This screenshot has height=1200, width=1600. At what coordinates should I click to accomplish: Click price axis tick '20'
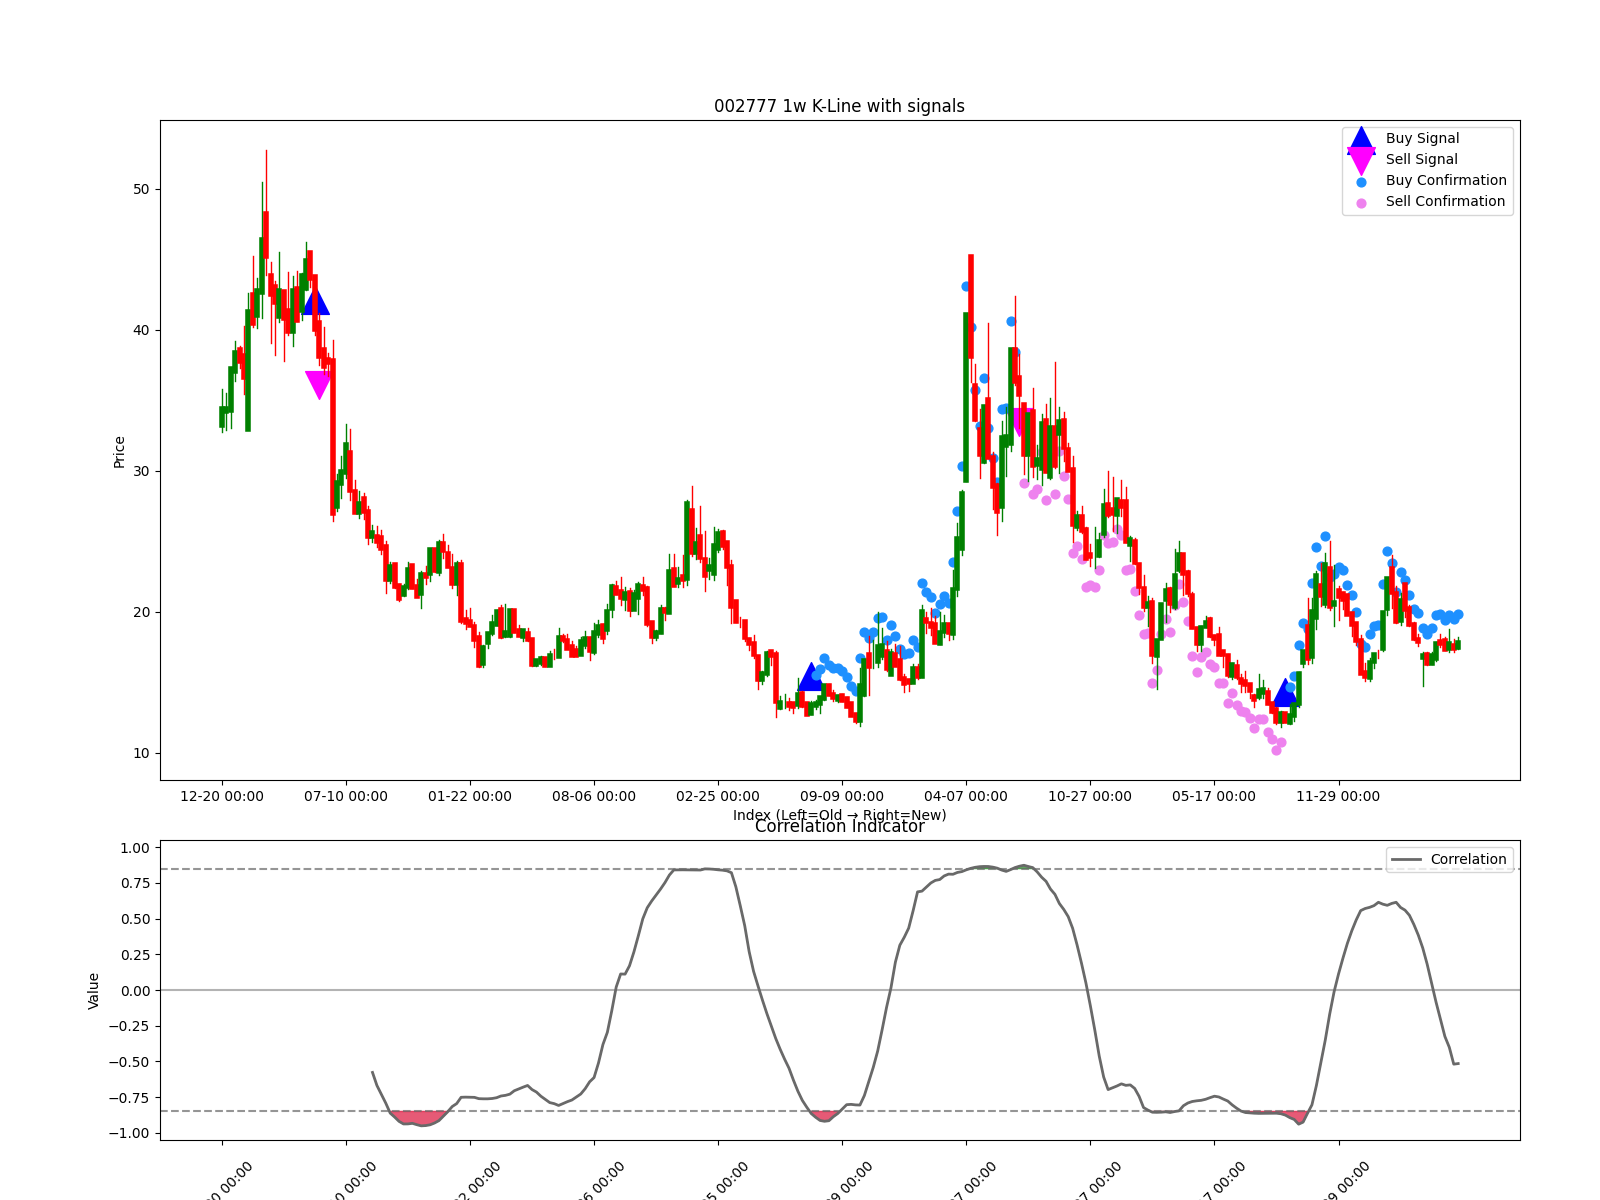[x=141, y=612]
